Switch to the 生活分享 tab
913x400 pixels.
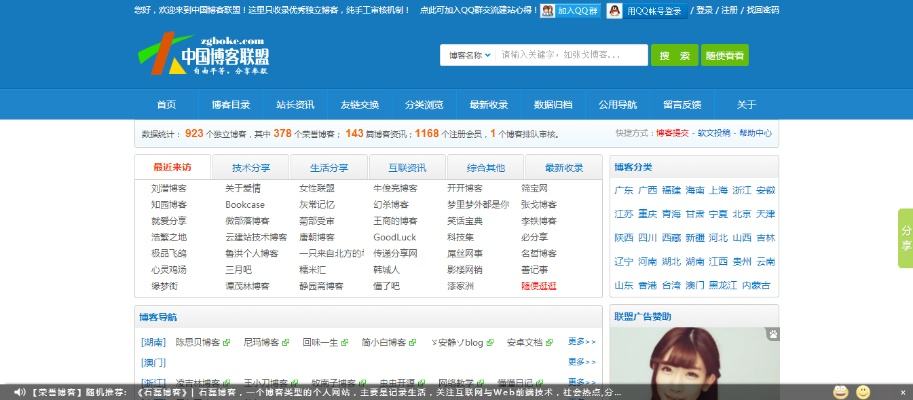pyautogui.click(x=329, y=168)
